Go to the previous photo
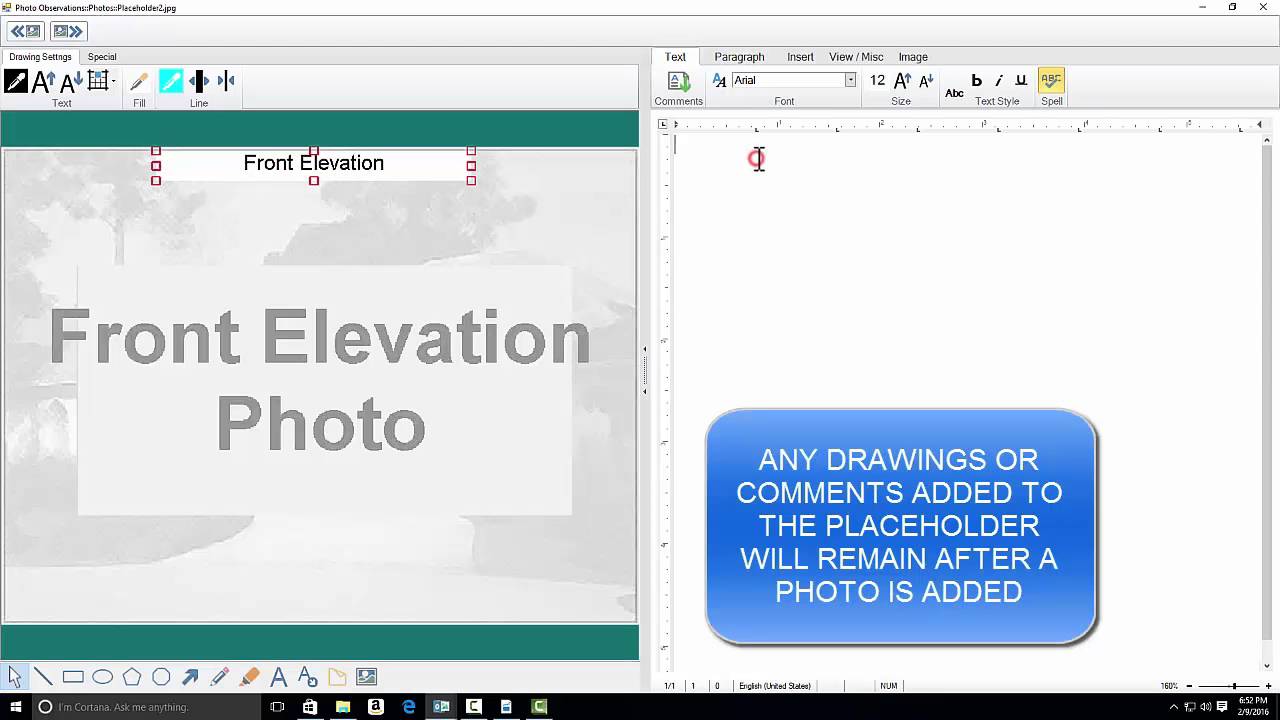This screenshot has height=720, width=1280. coord(25,31)
